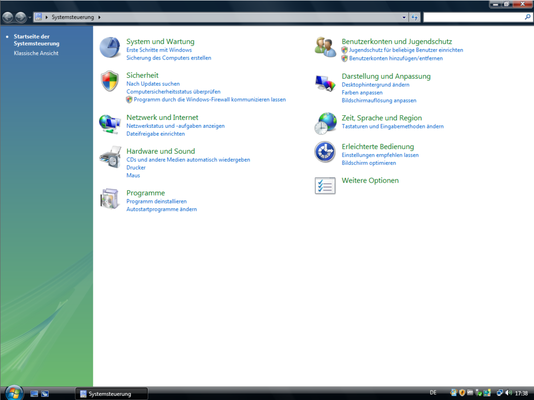Click Desktophintergrund ändern
Image resolution: width=534 pixels, height=400 pixels.
point(375,85)
